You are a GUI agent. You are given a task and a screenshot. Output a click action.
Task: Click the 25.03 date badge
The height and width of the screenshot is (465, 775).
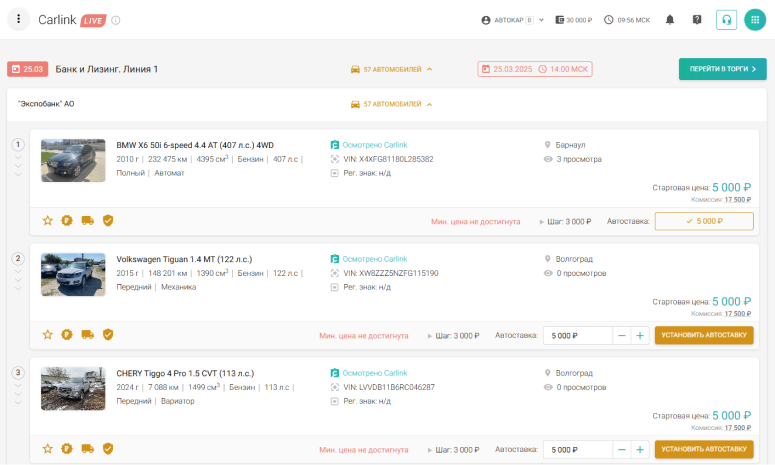(x=27, y=69)
